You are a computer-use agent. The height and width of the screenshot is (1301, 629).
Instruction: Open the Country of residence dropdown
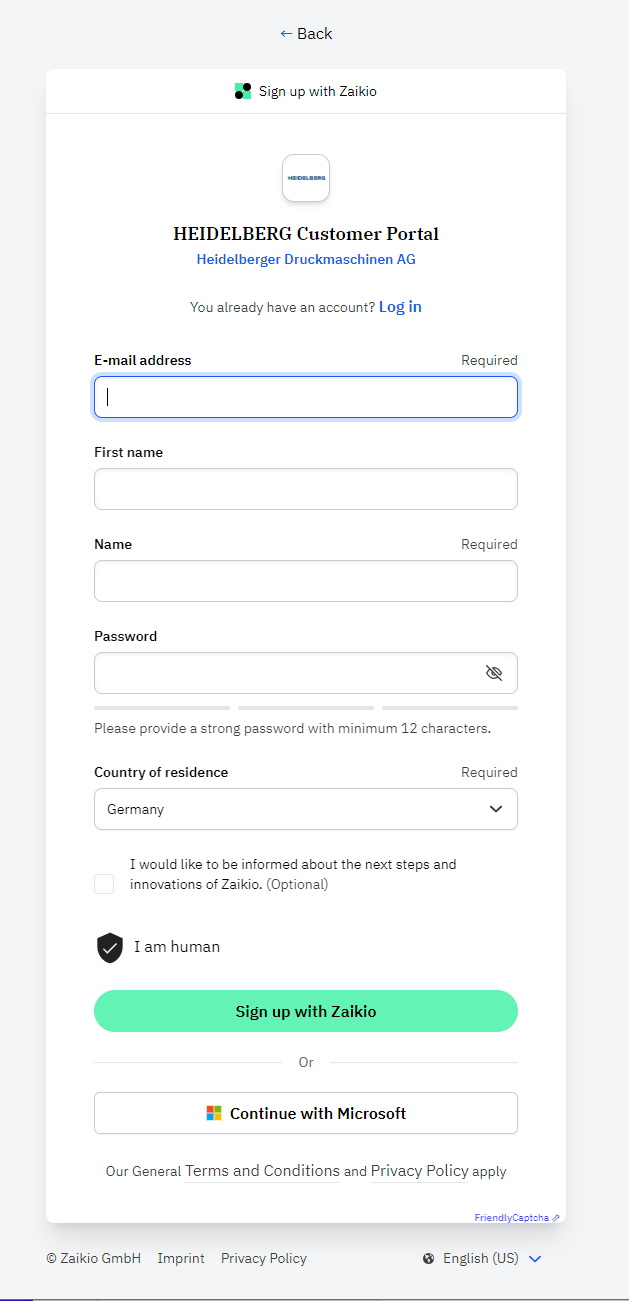tap(305, 809)
